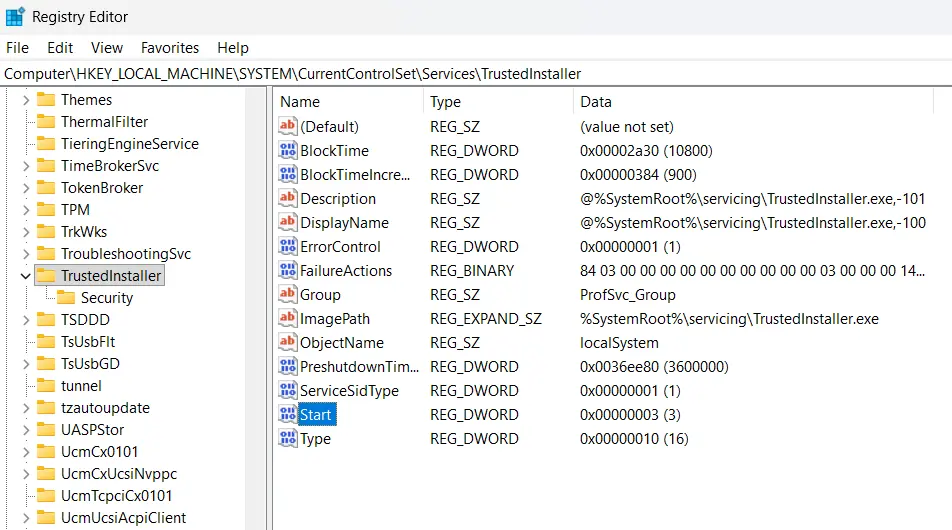Select the Start value name

[x=316, y=415]
